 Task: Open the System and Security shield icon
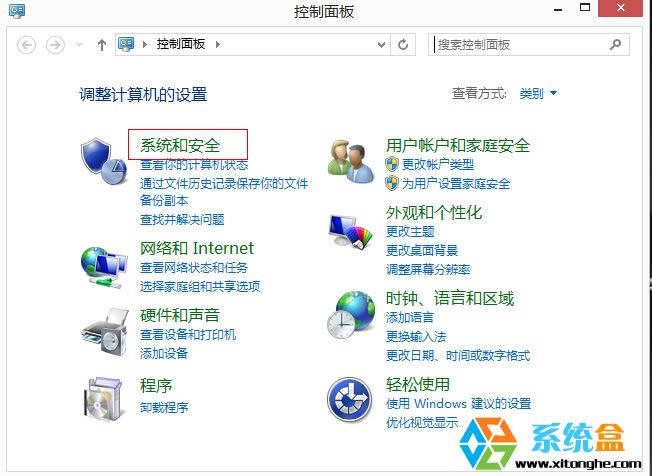click(104, 161)
